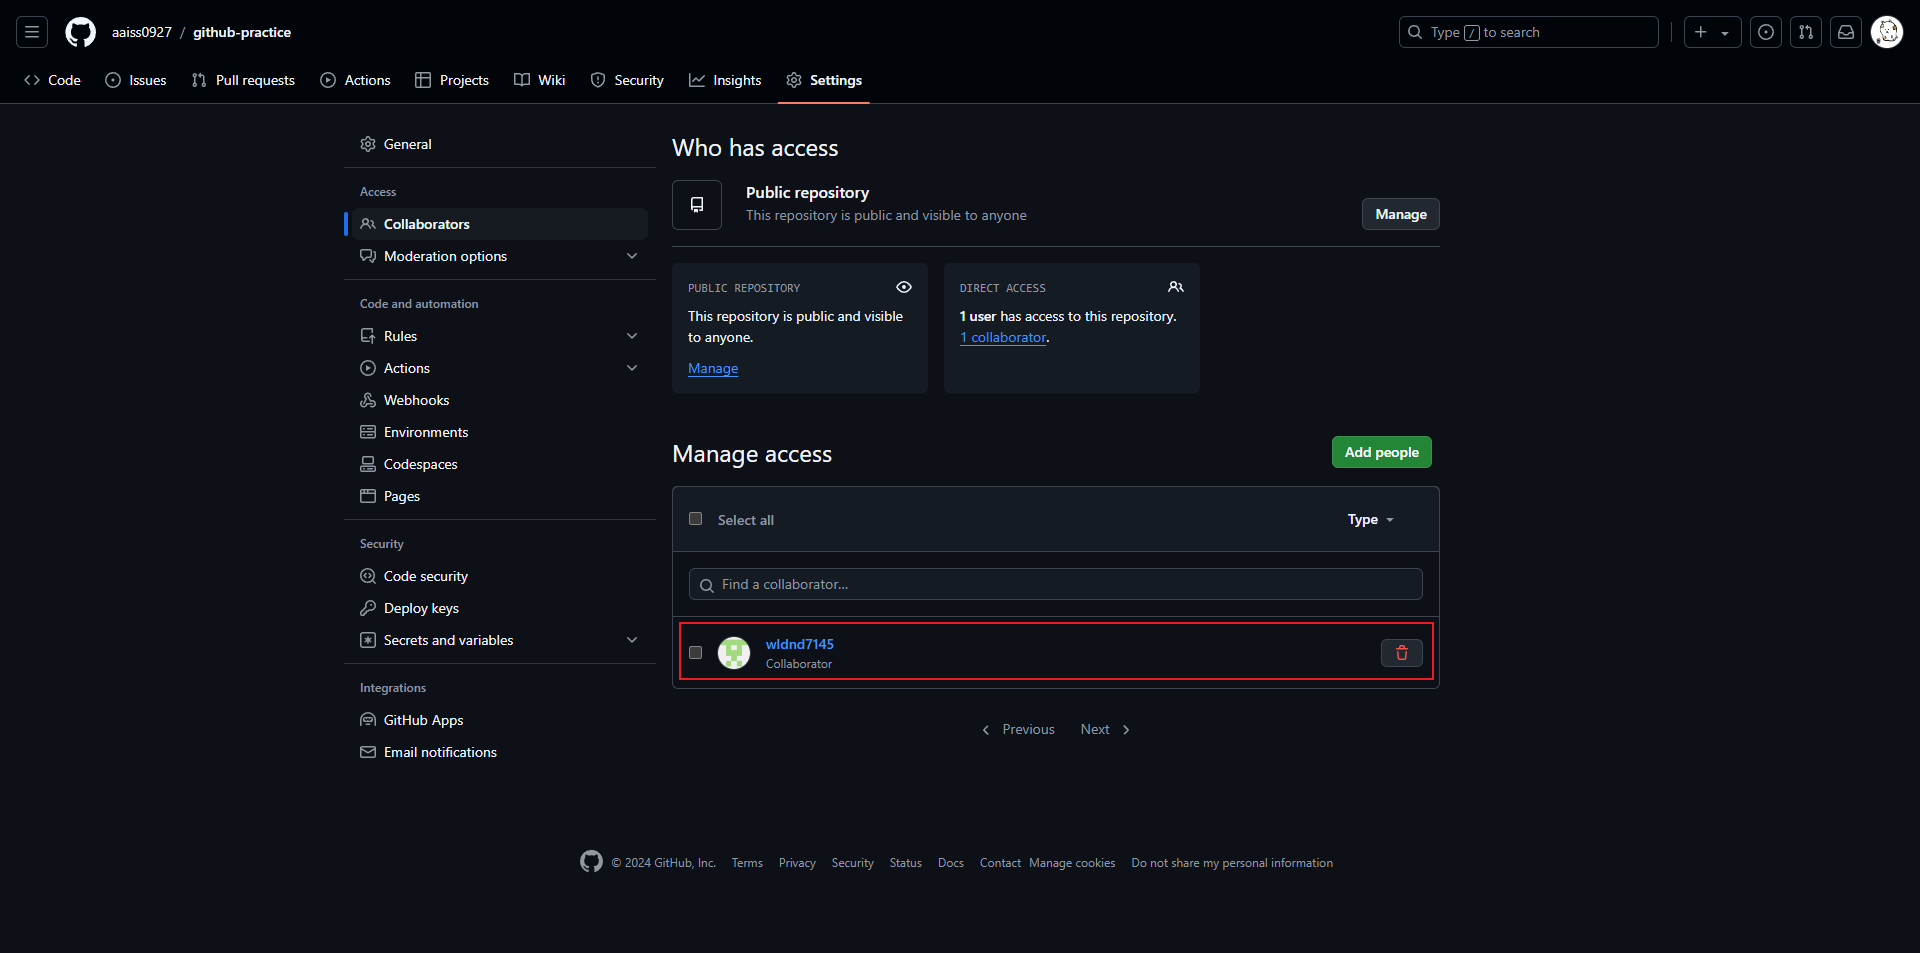Open GitHub Apps settings
The width and height of the screenshot is (1920, 953).
[x=500, y=720]
